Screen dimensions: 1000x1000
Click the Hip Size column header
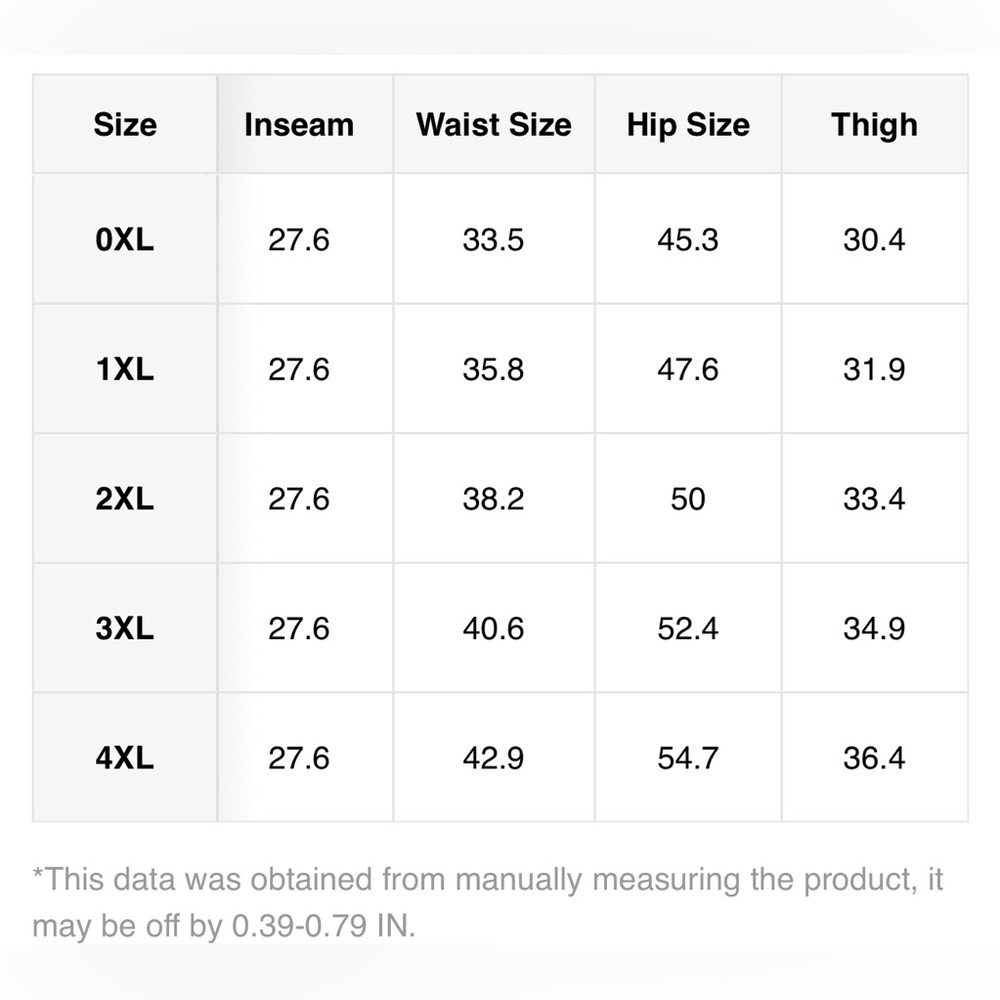pyautogui.click(x=688, y=125)
